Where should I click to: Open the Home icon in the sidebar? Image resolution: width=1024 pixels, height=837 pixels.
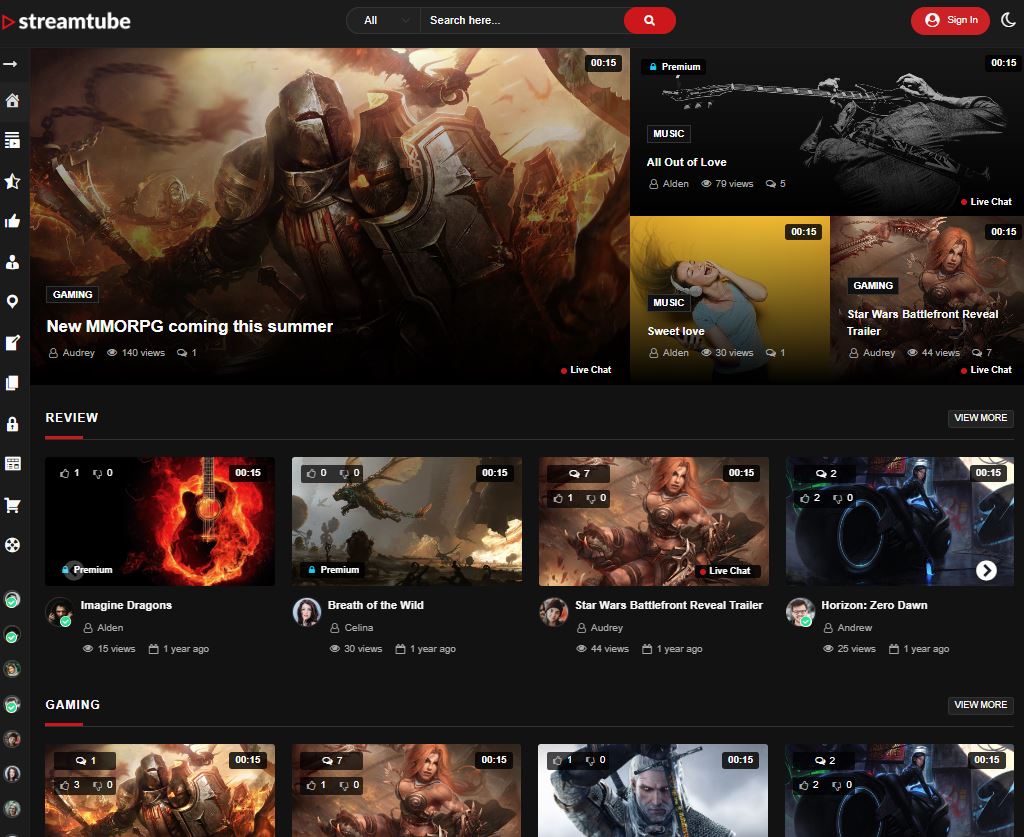coord(12,101)
